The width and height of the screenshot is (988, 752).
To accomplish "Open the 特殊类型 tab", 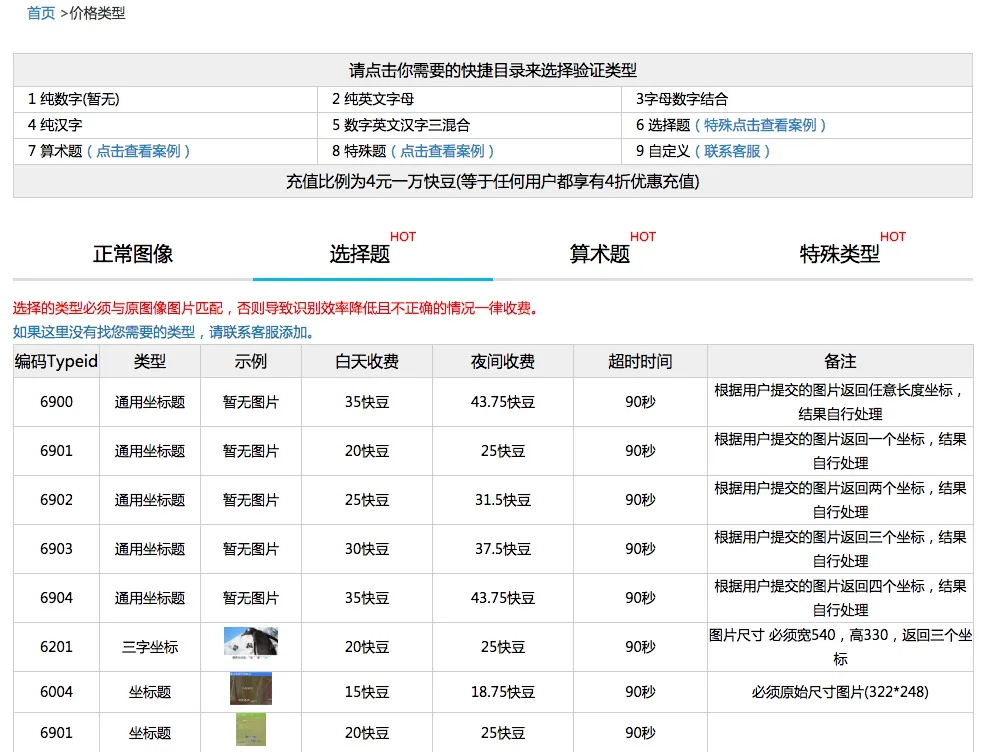I will pos(840,254).
